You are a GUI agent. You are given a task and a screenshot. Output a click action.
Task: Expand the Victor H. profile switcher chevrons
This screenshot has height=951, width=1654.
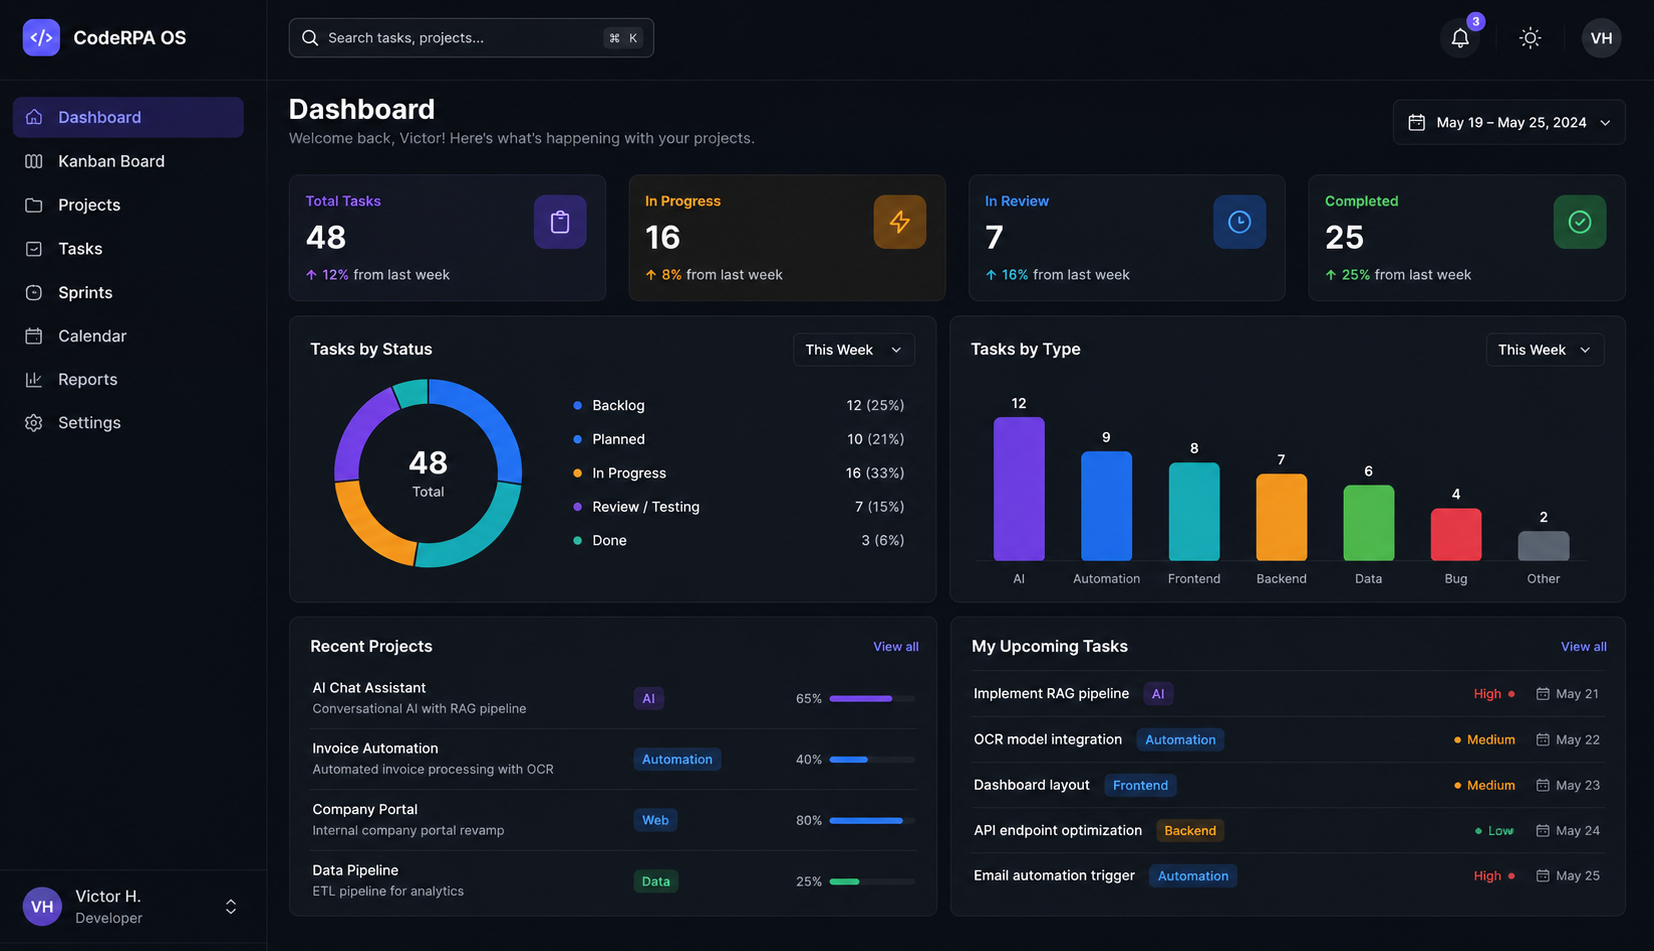pyautogui.click(x=231, y=907)
